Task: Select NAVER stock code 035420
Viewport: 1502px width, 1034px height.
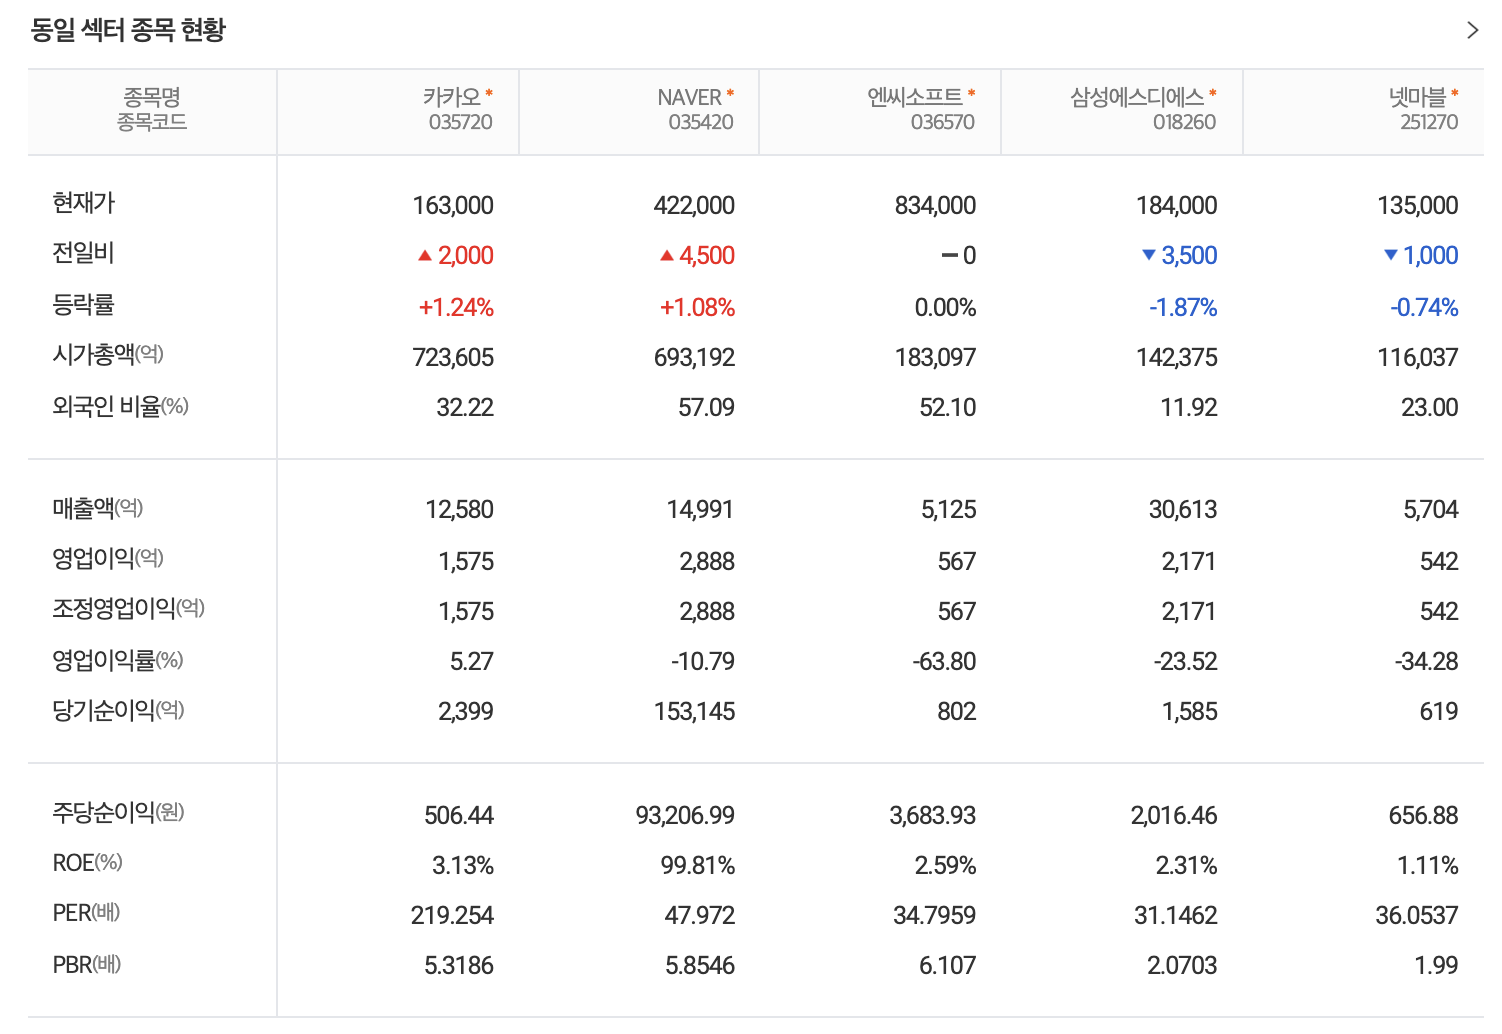Action: (701, 122)
